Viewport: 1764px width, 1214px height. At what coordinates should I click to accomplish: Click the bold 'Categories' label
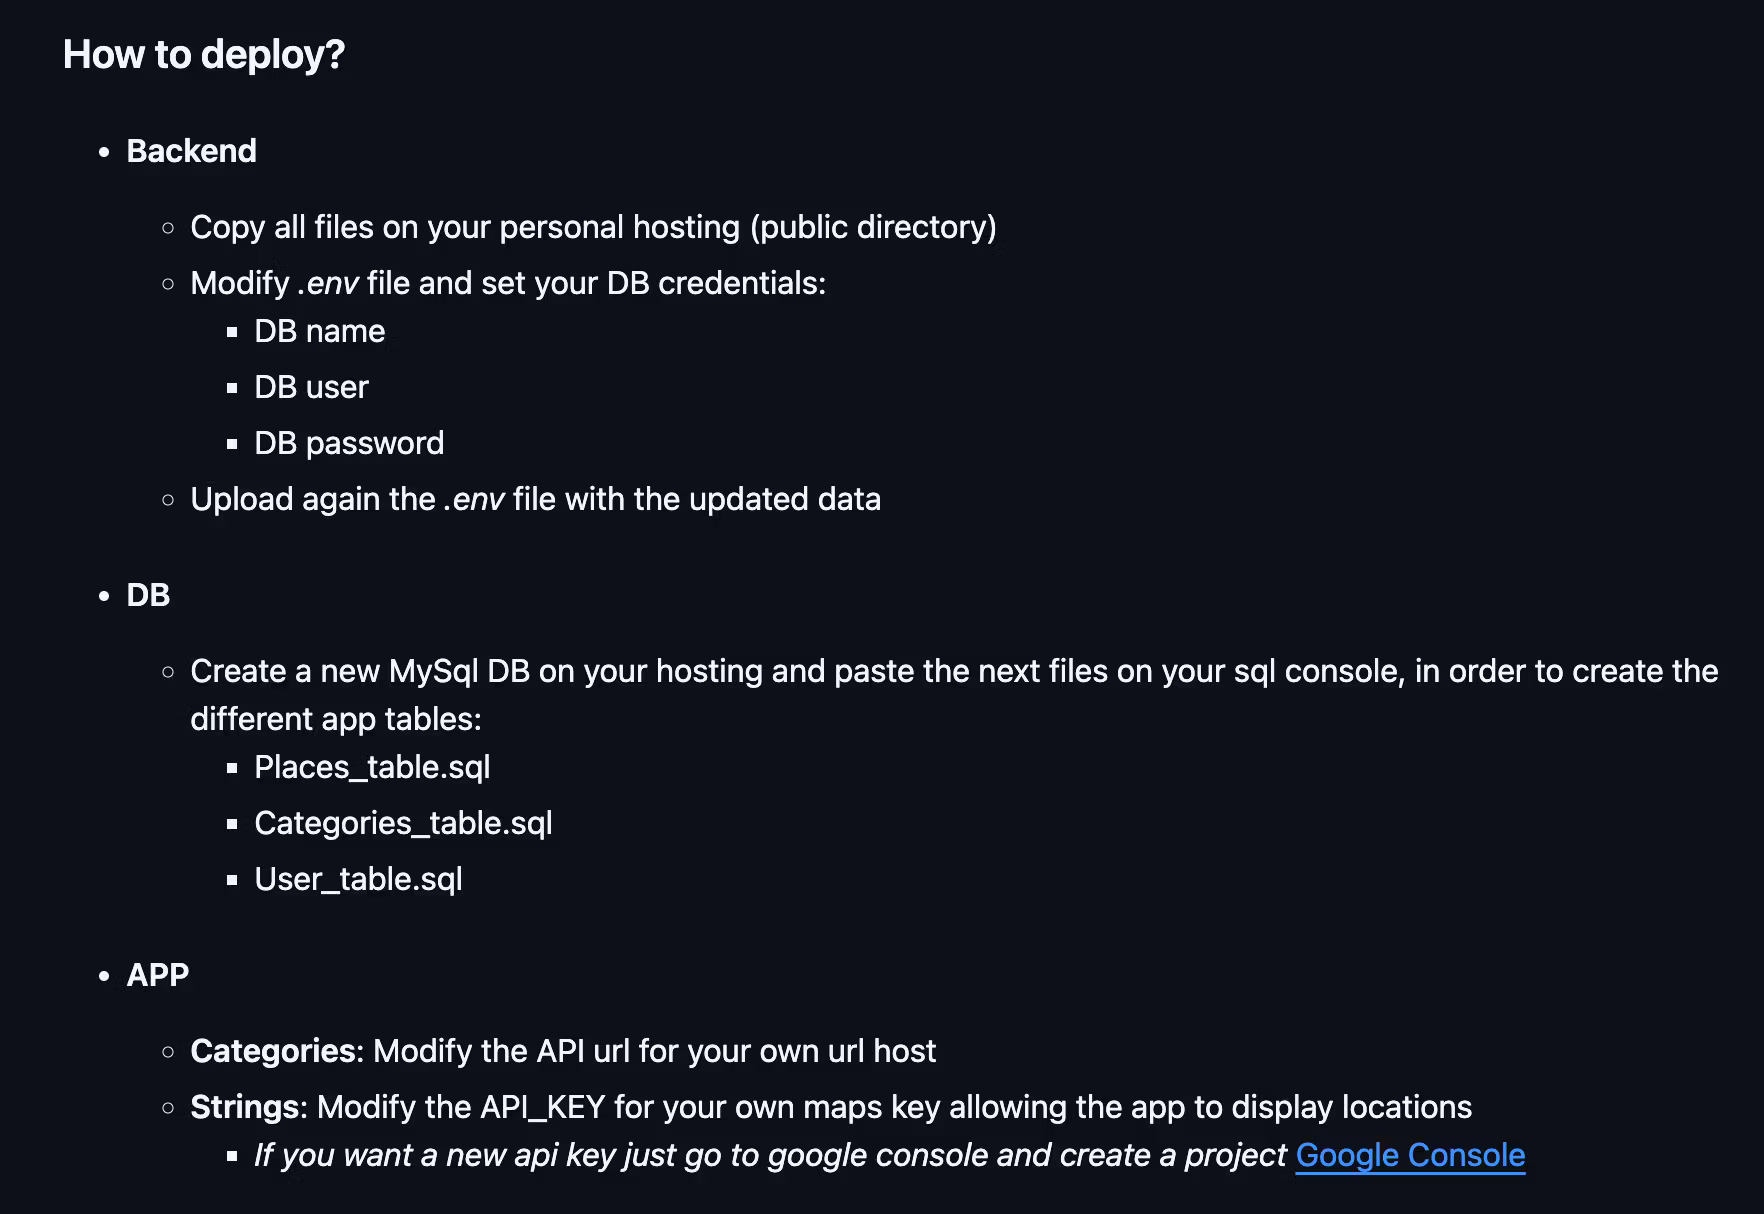click(x=273, y=1051)
